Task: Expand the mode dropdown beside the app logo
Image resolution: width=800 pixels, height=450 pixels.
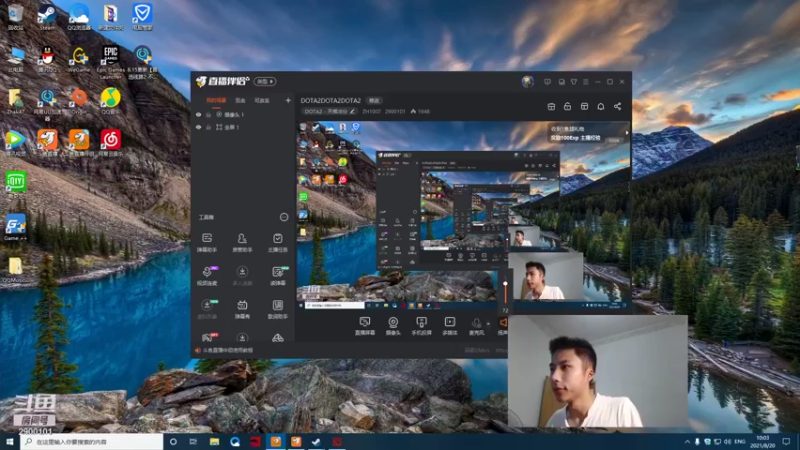Action: point(264,81)
